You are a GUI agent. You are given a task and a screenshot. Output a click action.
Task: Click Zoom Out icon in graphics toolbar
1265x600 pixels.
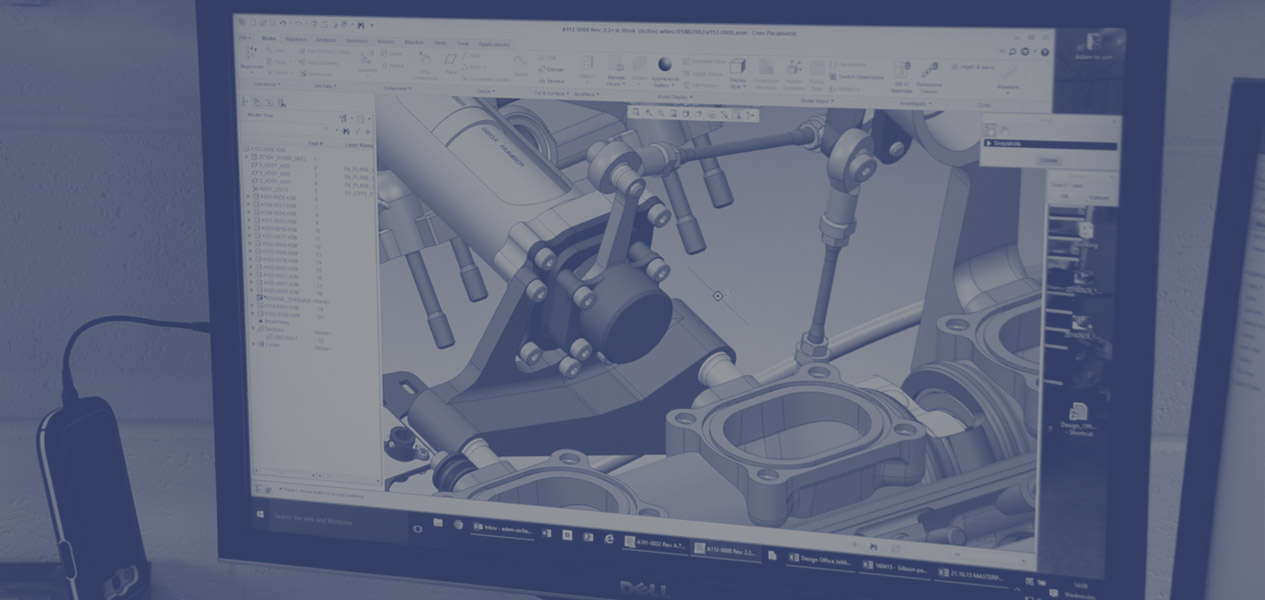coord(662,114)
